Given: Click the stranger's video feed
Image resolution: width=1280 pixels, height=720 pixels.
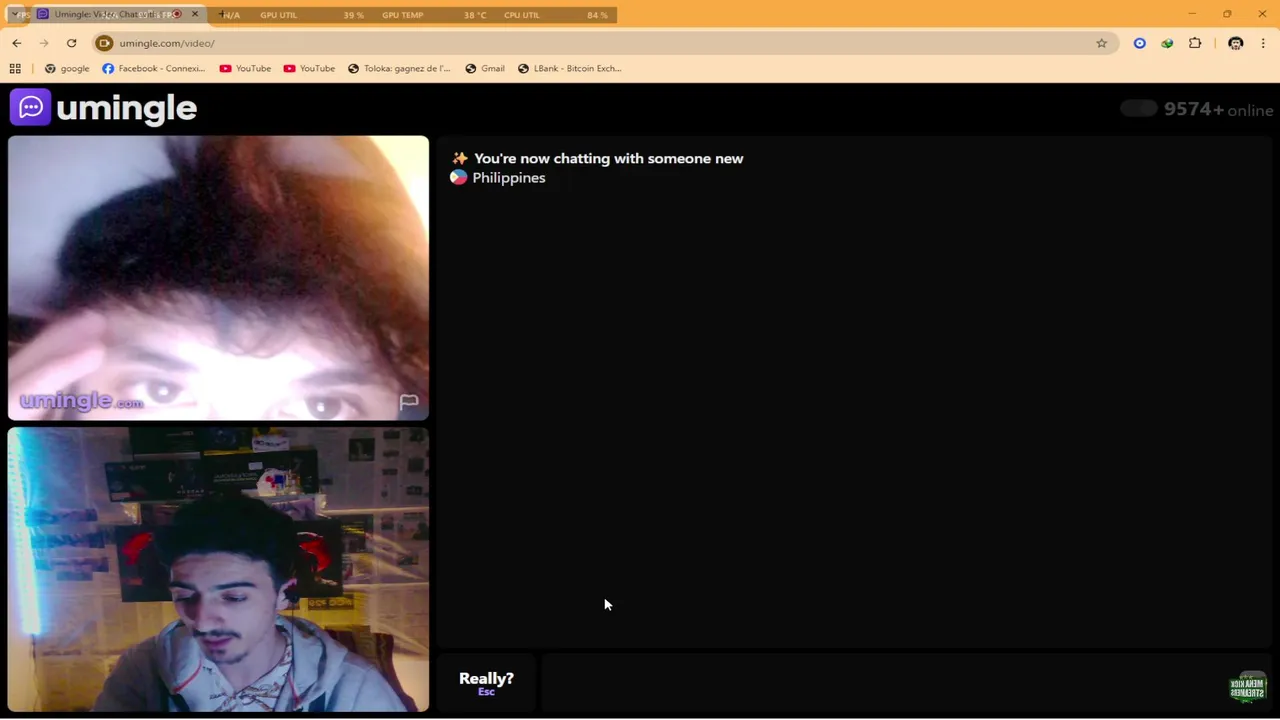Looking at the screenshot, I should click(x=218, y=278).
